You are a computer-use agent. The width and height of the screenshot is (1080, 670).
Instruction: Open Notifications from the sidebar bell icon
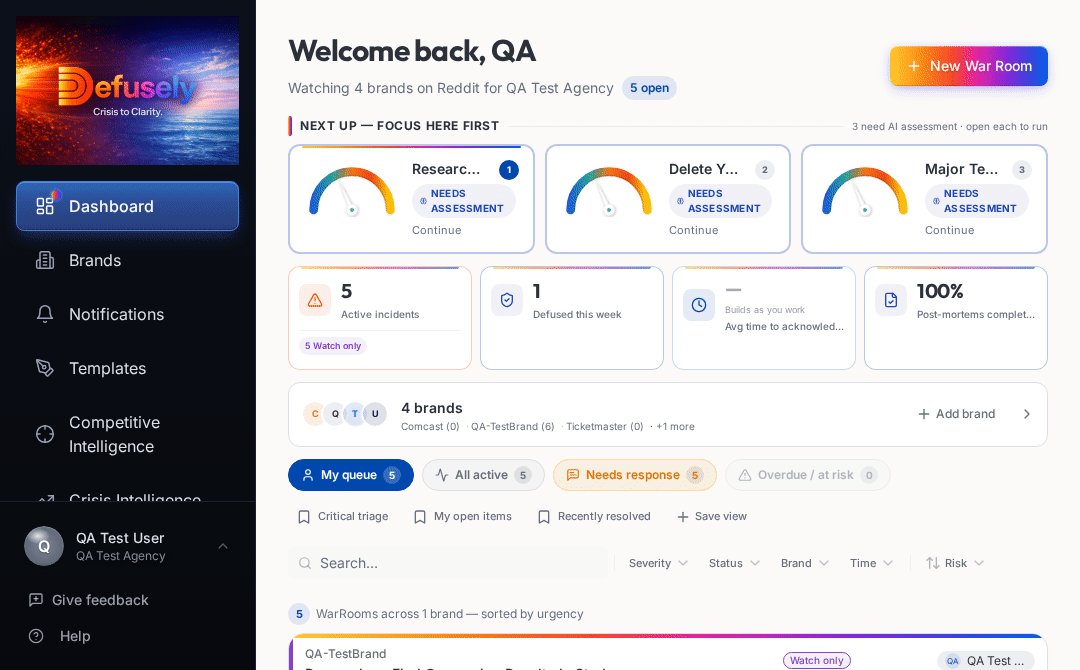[44, 314]
